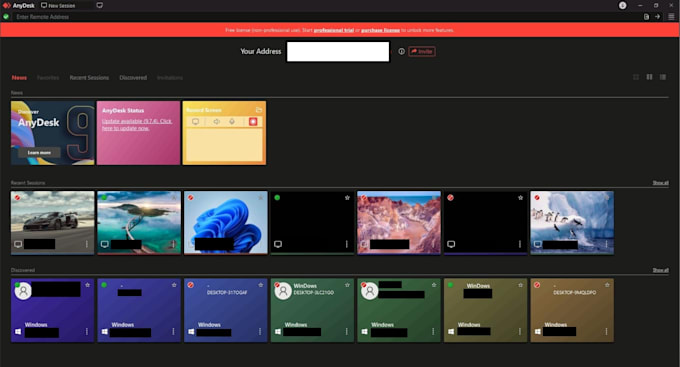Open the New Session tab
680x367 pixels.
58,6
